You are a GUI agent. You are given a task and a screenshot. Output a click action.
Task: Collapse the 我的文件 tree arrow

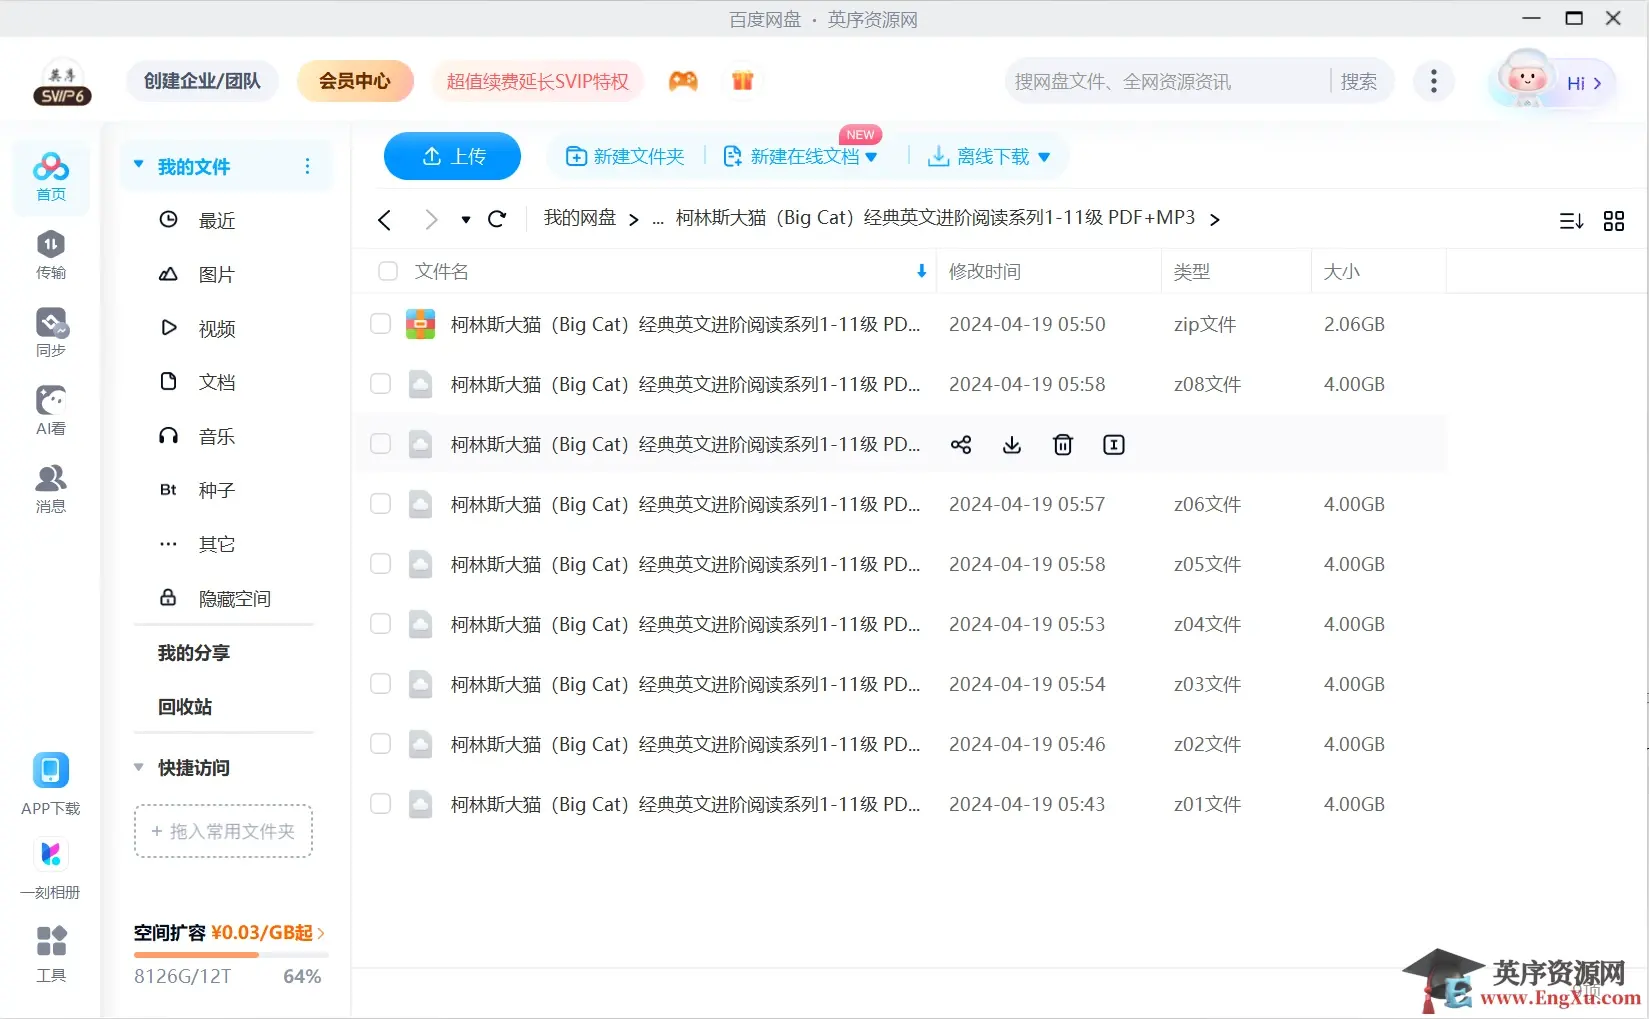[x=139, y=165]
